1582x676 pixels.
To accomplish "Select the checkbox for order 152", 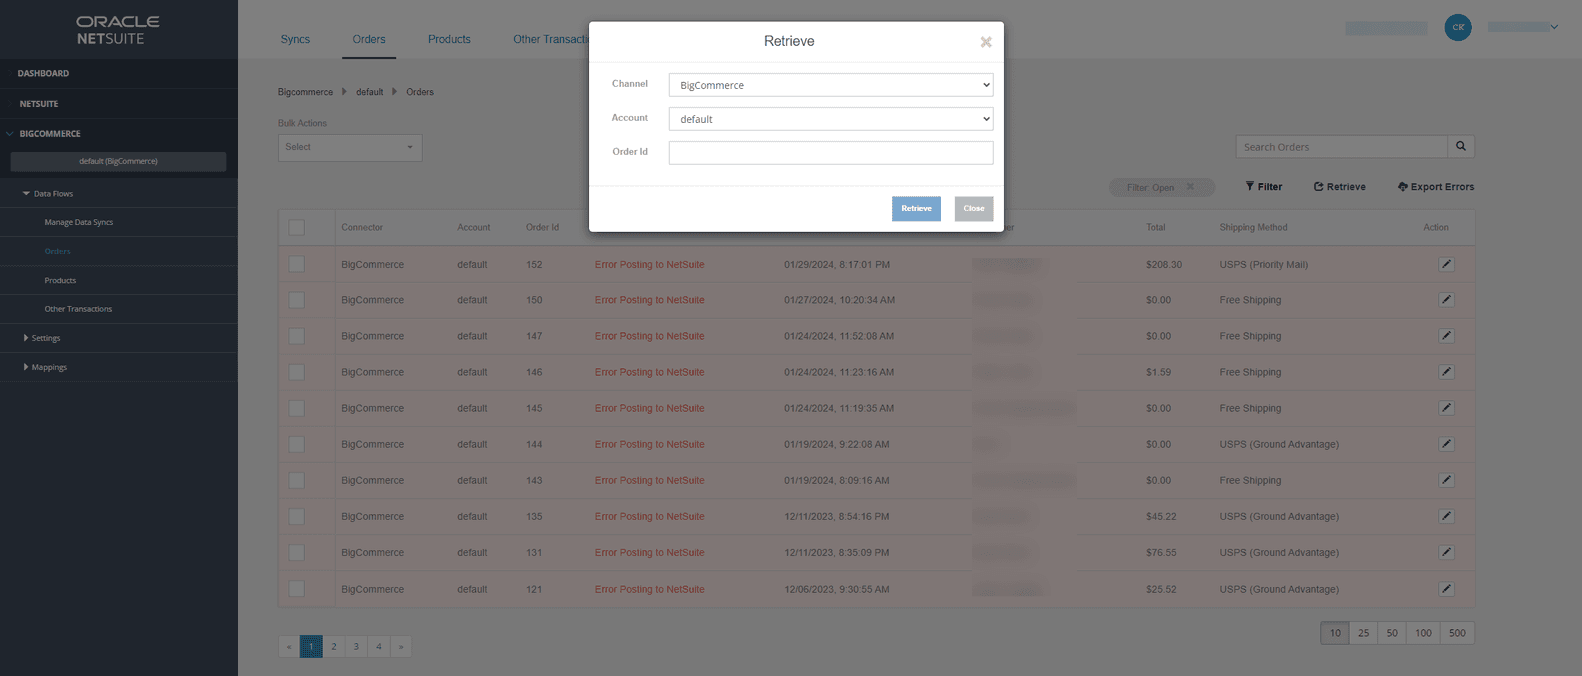I will pyautogui.click(x=296, y=264).
